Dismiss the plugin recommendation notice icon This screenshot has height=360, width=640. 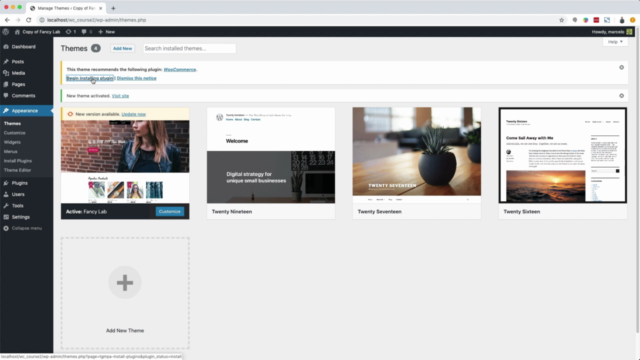click(x=621, y=67)
